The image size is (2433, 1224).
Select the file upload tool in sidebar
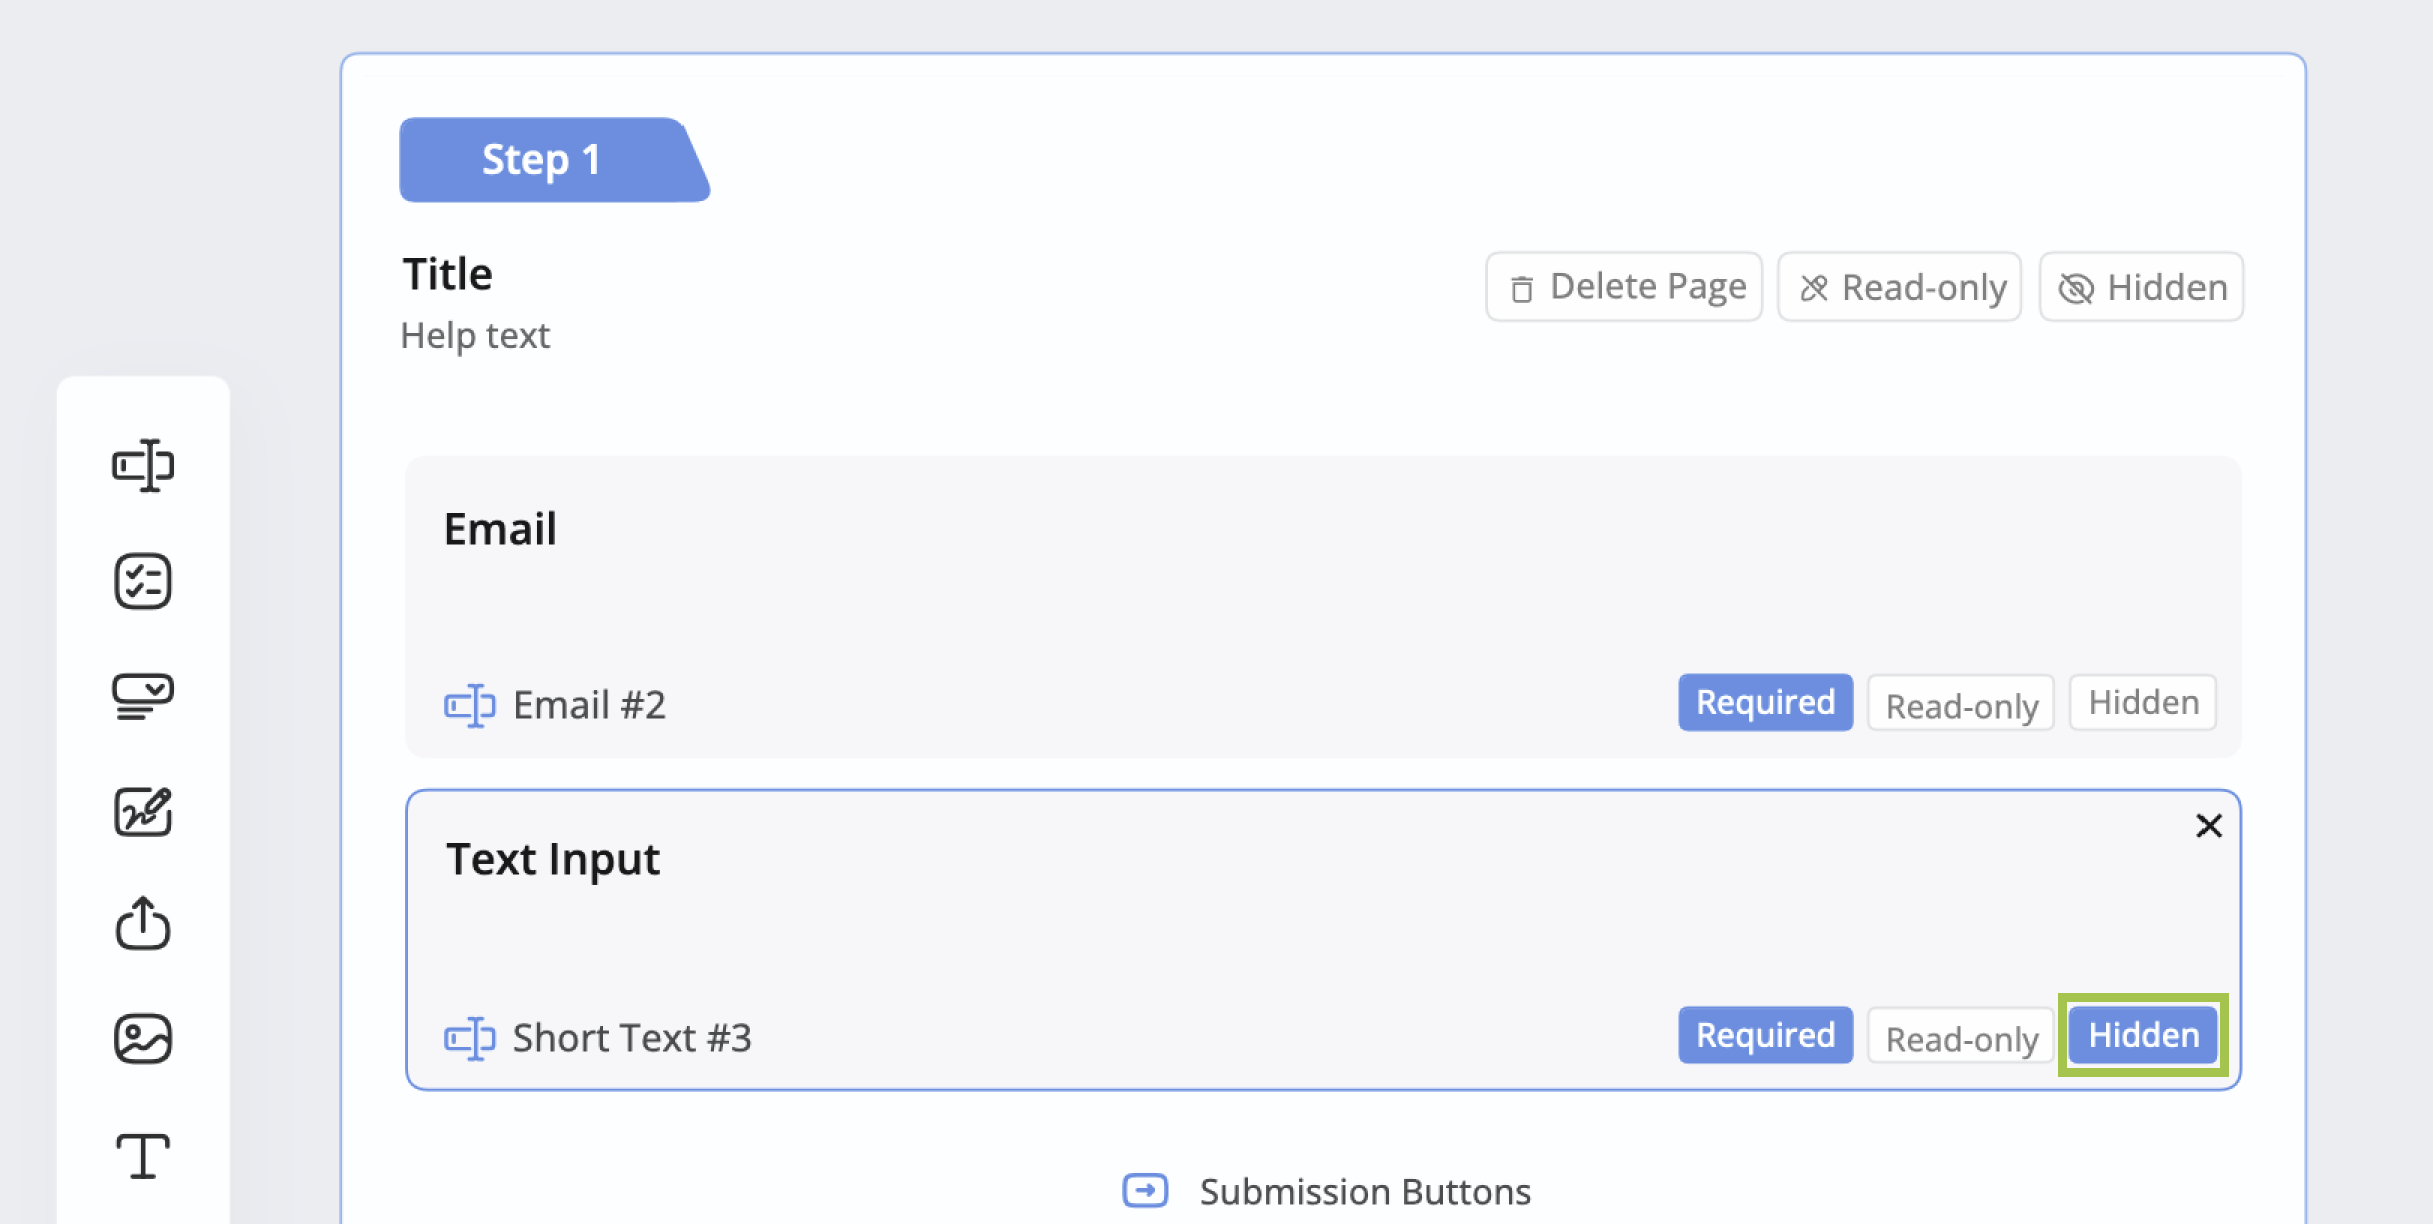point(143,923)
